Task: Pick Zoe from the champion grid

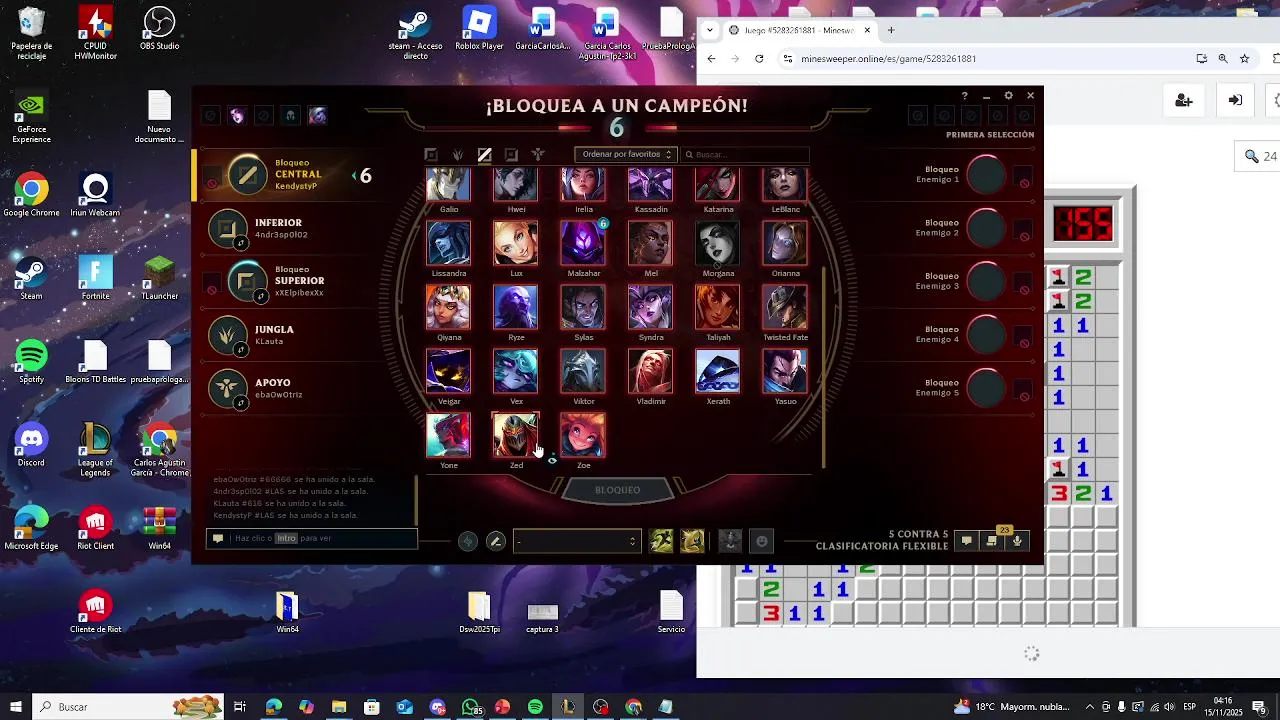Action: point(583,435)
